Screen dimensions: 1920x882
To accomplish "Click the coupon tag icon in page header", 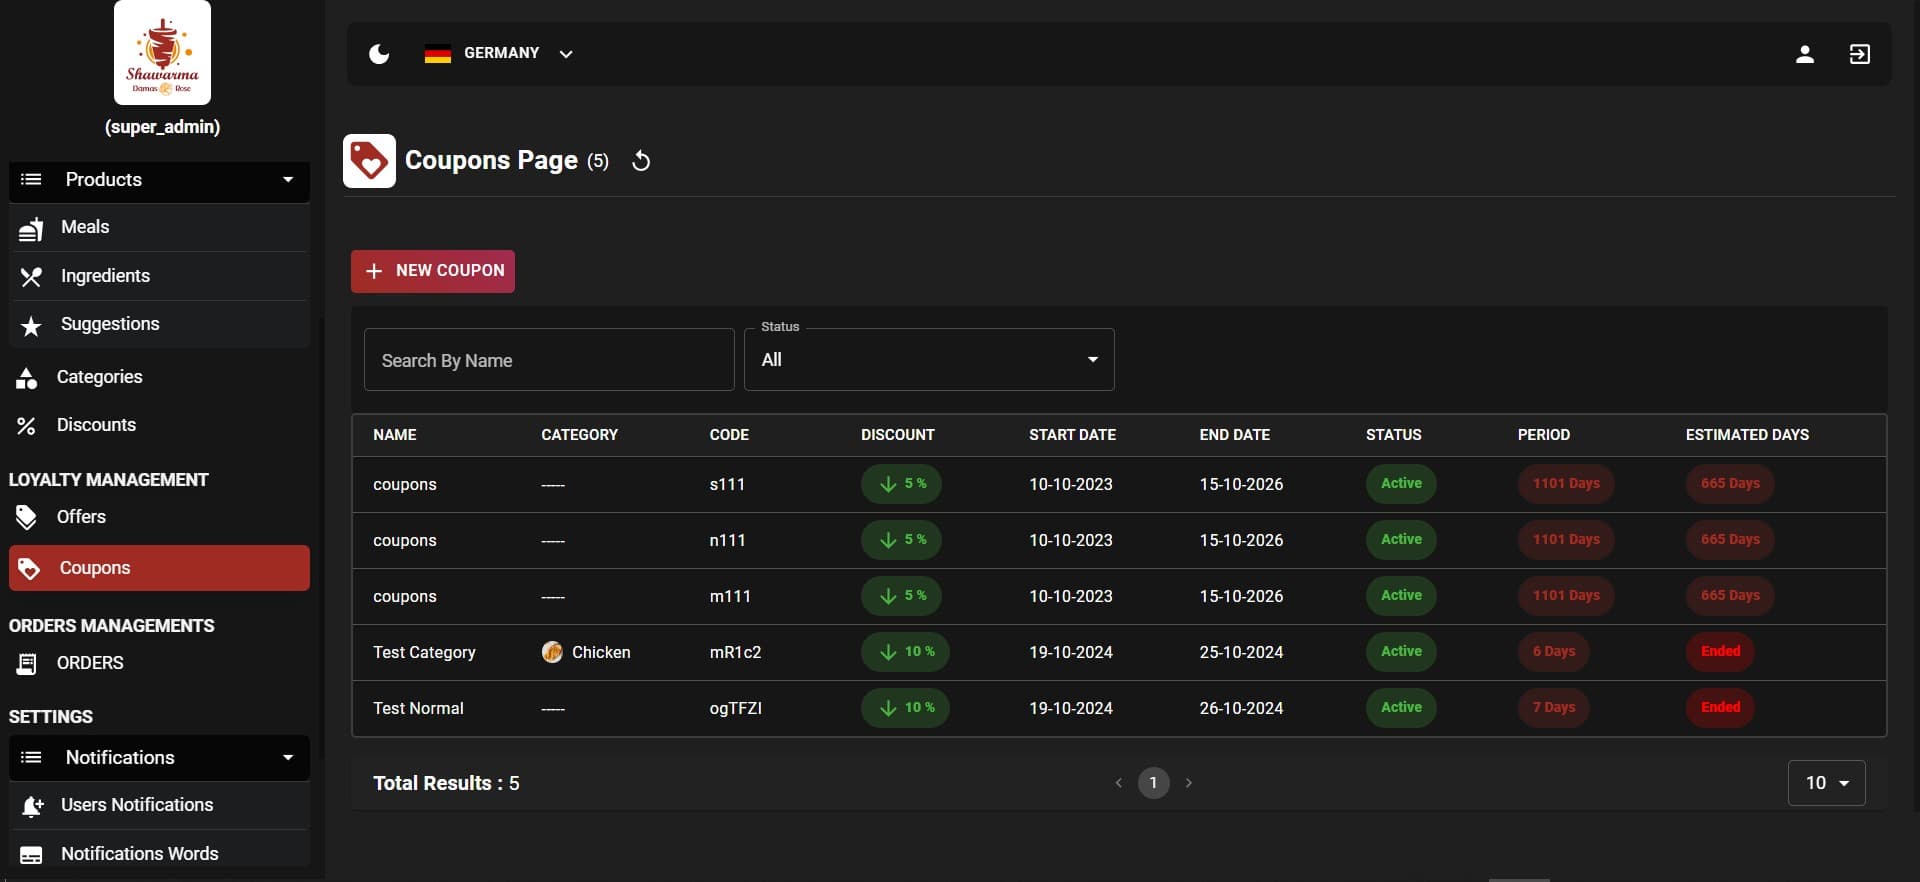I will pyautogui.click(x=369, y=161).
